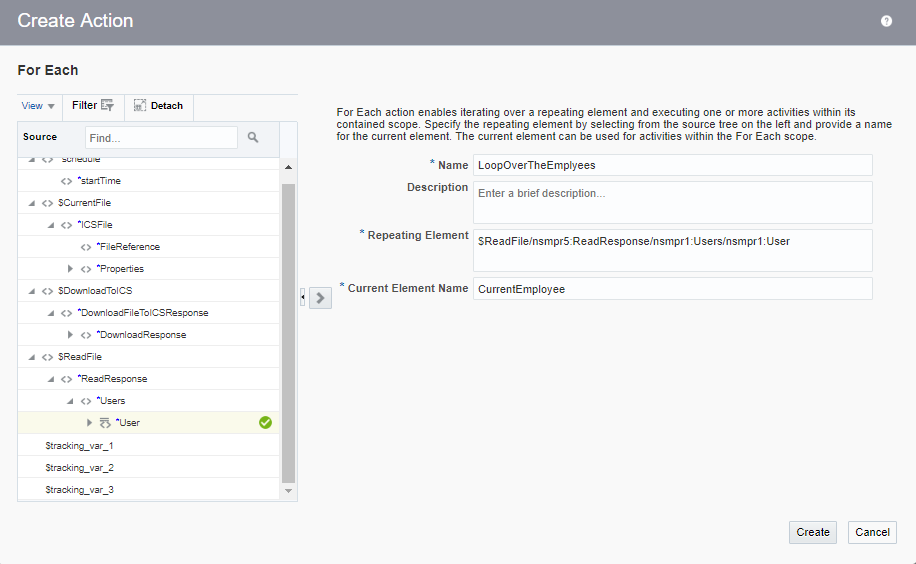The height and width of the screenshot is (564, 916).
Task: Click the element icon beside $DownloadToICS
Action: point(47,291)
